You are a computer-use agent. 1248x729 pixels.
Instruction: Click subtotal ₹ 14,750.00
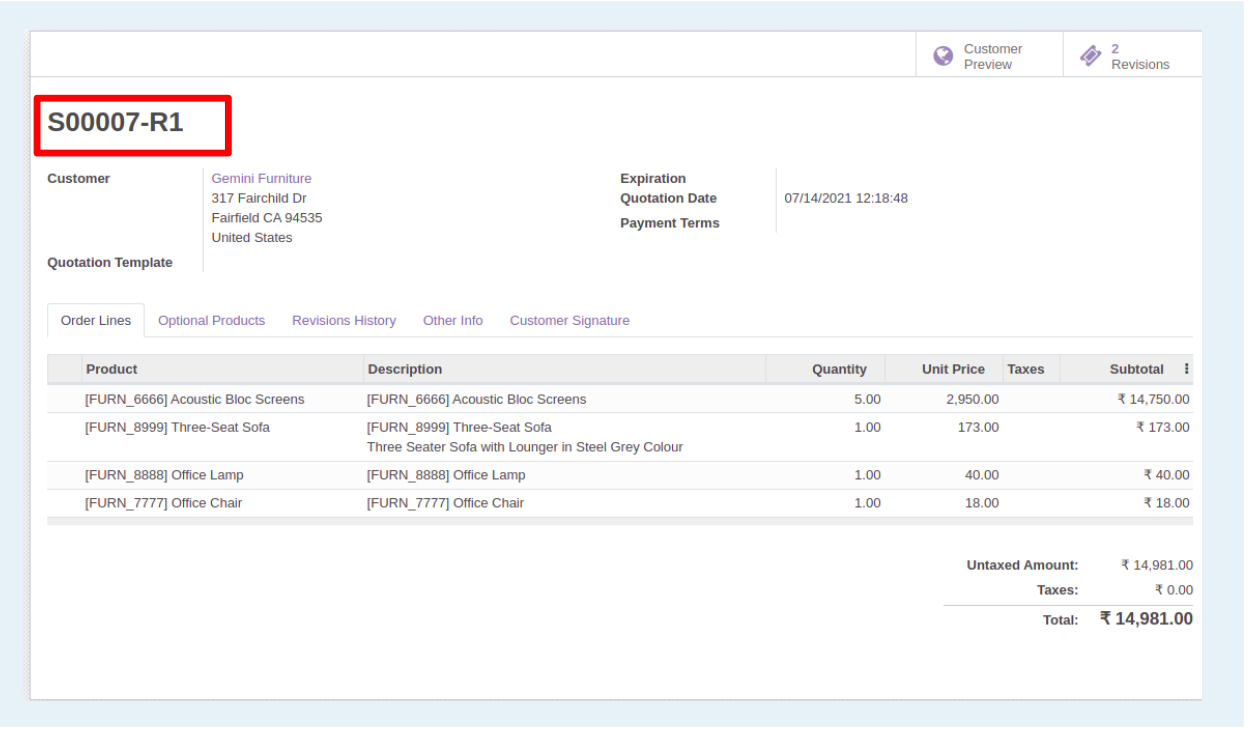[1153, 399]
